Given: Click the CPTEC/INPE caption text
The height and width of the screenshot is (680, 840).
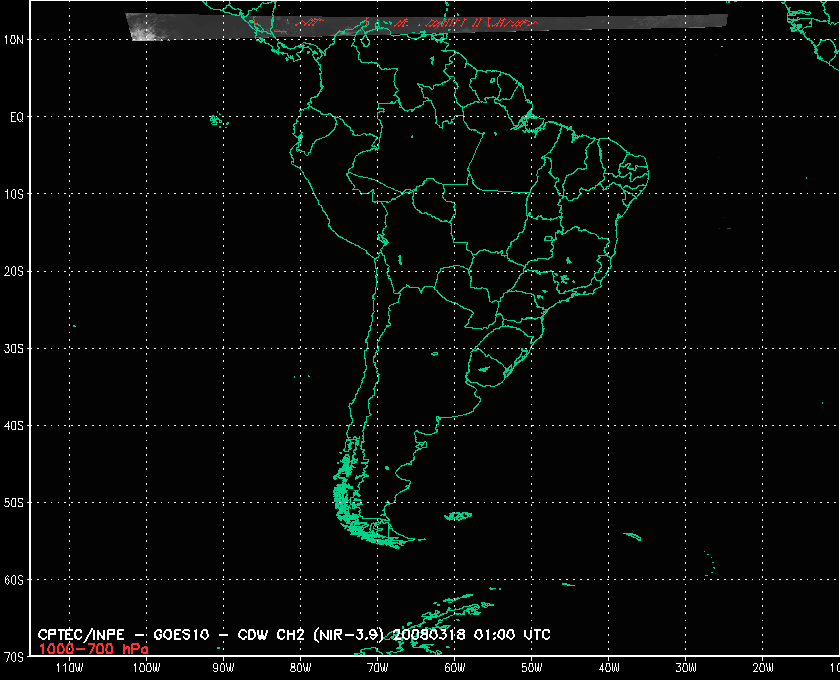Looking at the screenshot, I should point(81,635).
